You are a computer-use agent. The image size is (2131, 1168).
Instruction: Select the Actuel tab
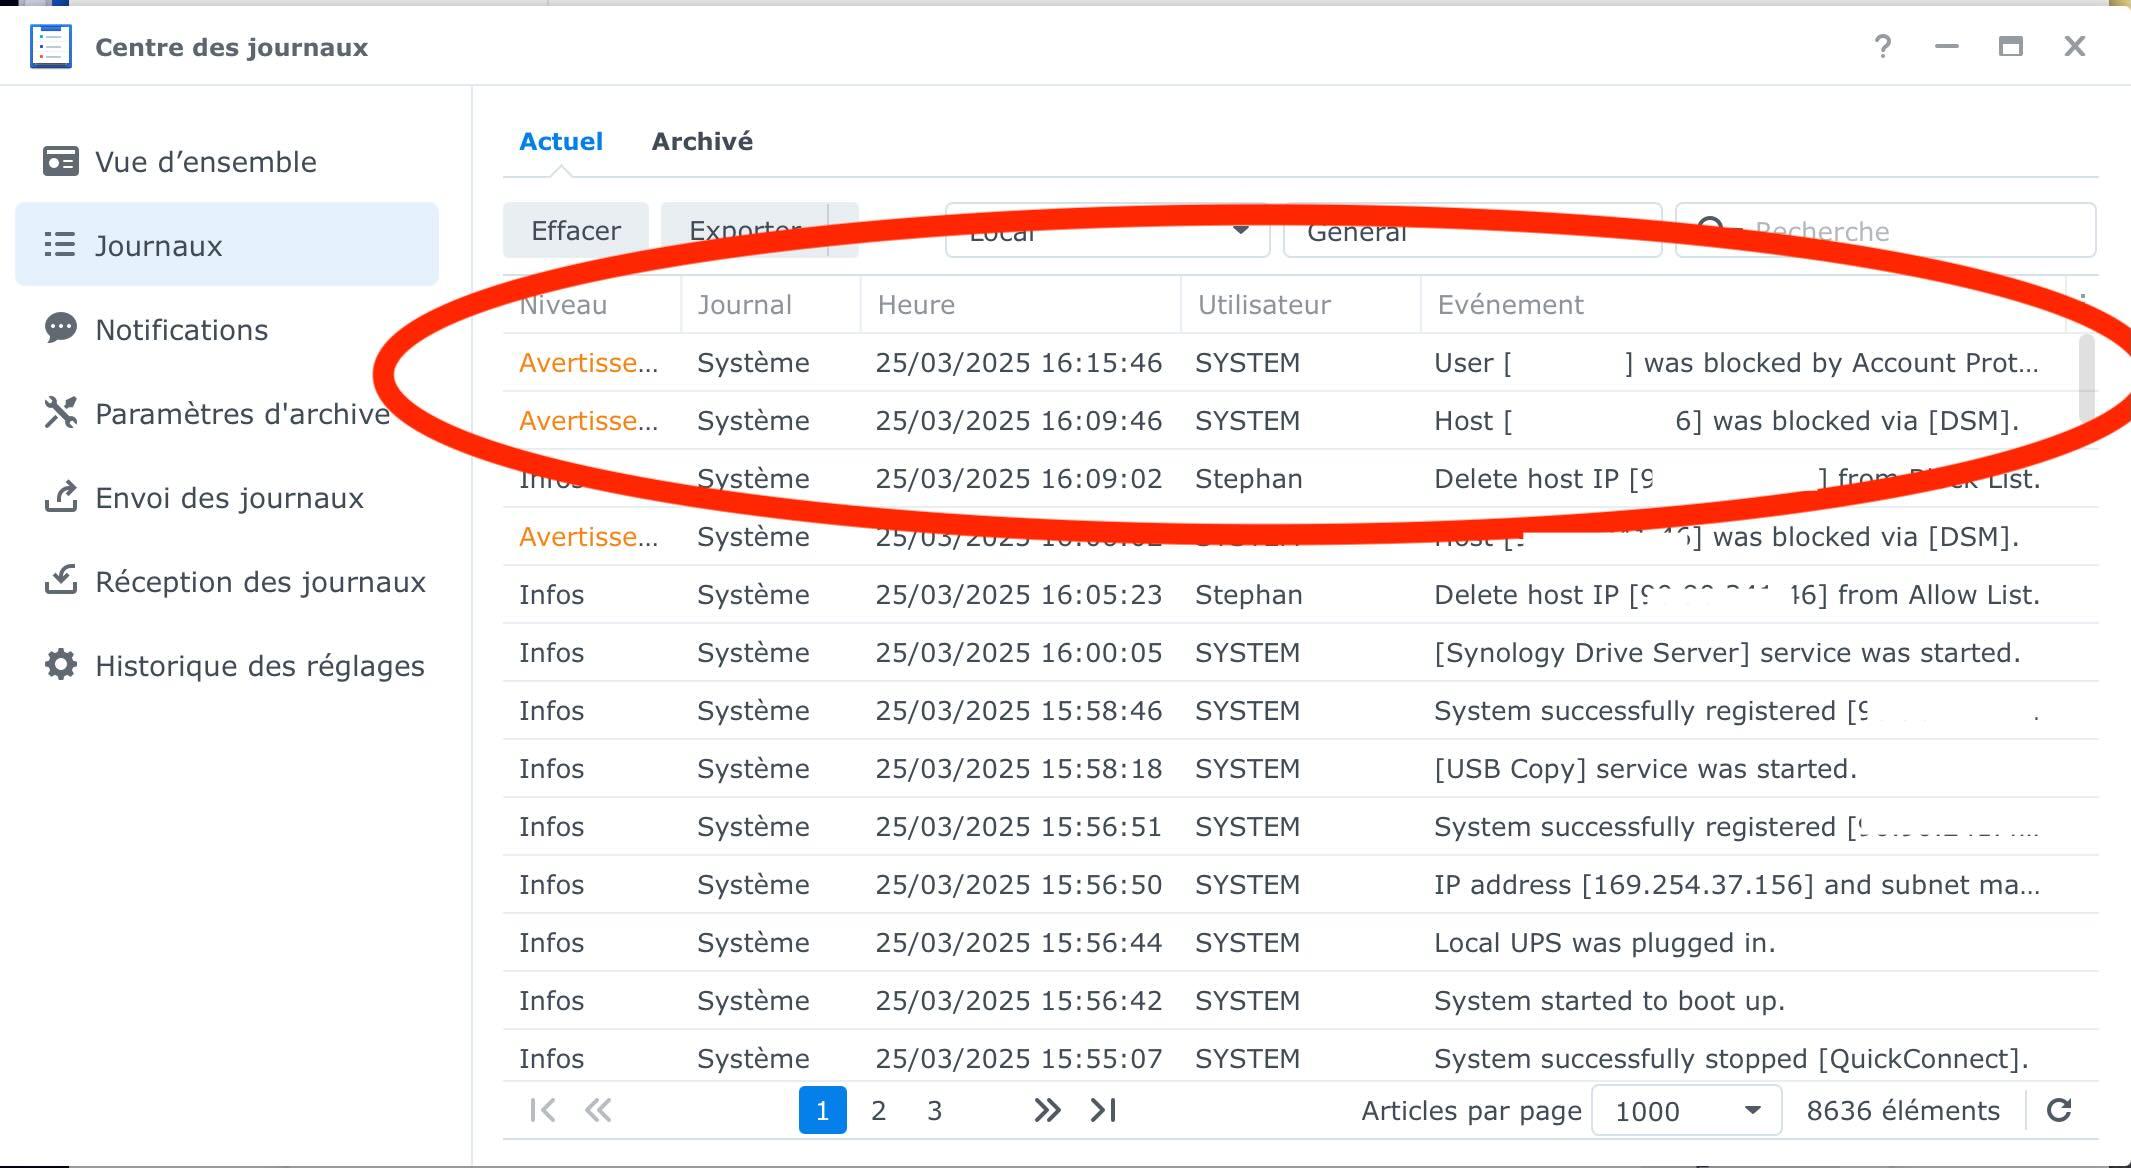click(561, 141)
